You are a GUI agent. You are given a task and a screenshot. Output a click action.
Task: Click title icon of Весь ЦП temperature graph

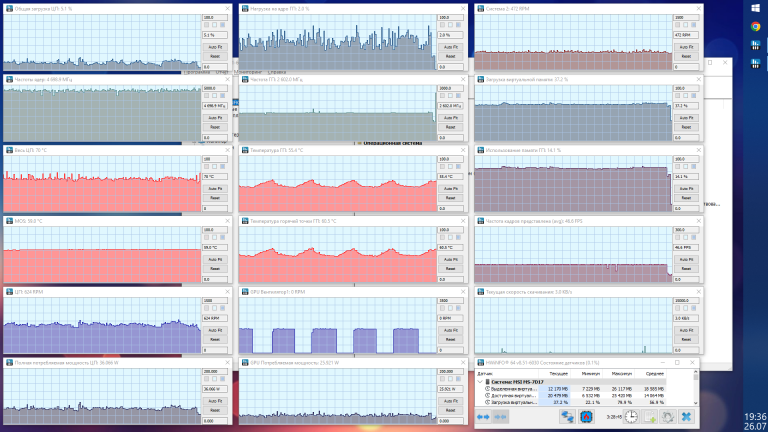point(9,150)
